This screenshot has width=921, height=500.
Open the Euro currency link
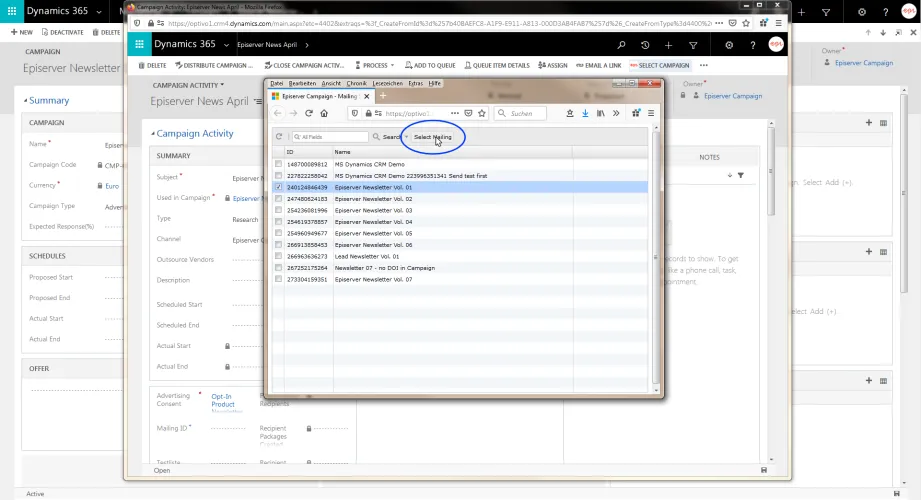click(x=112, y=186)
